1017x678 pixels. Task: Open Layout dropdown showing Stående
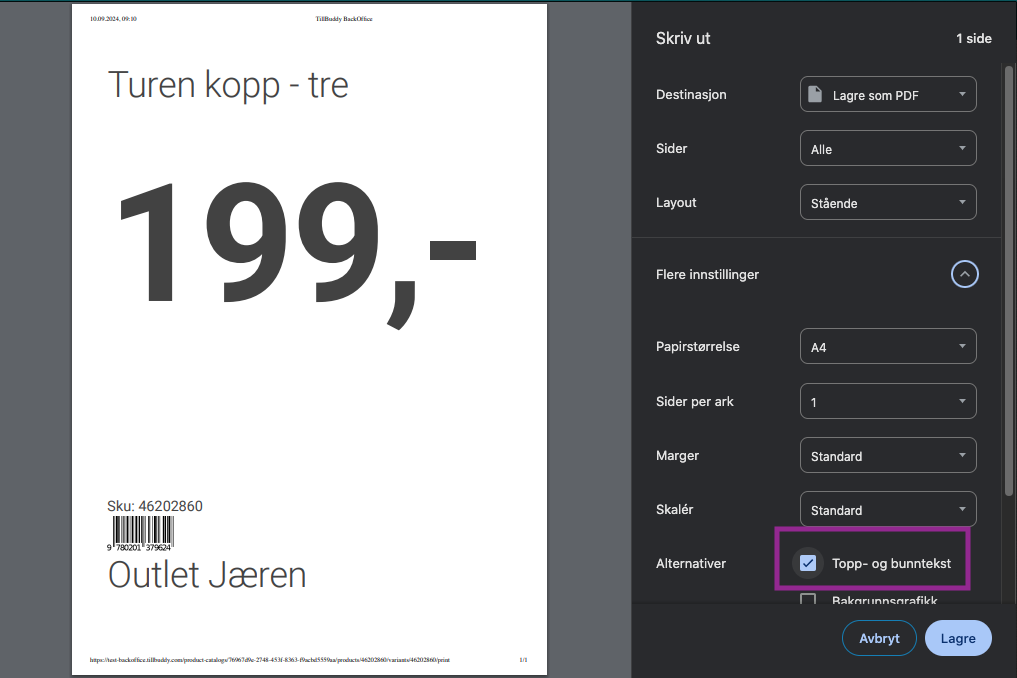tap(888, 202)
